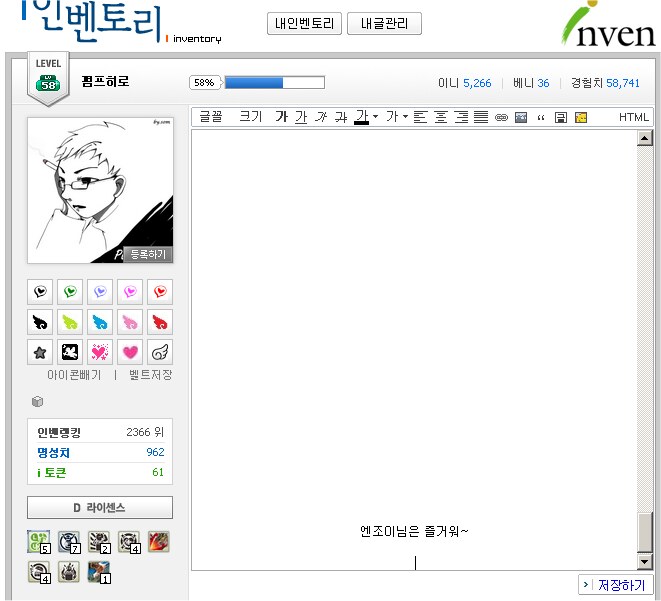661x601 pixels.
Task: Select the pink sparkling hearts icon
Action: [x=100, y=352]
